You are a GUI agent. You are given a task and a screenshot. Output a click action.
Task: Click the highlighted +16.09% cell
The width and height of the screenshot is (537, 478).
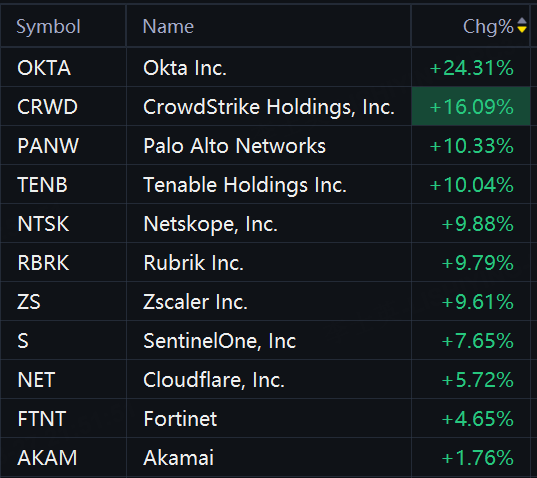tap(471, 106)
